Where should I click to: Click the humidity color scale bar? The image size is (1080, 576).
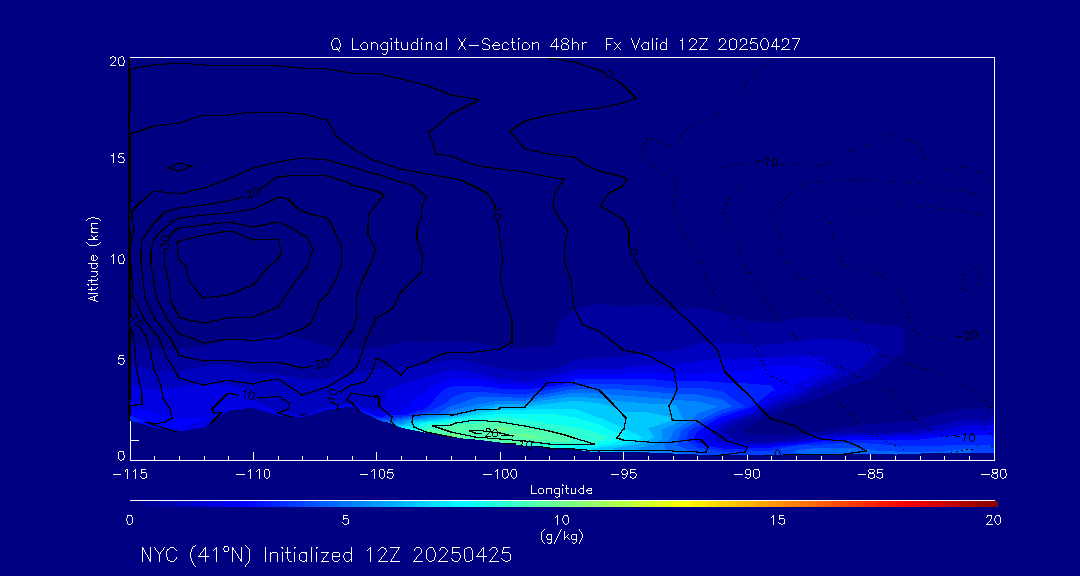coord(563,504)
